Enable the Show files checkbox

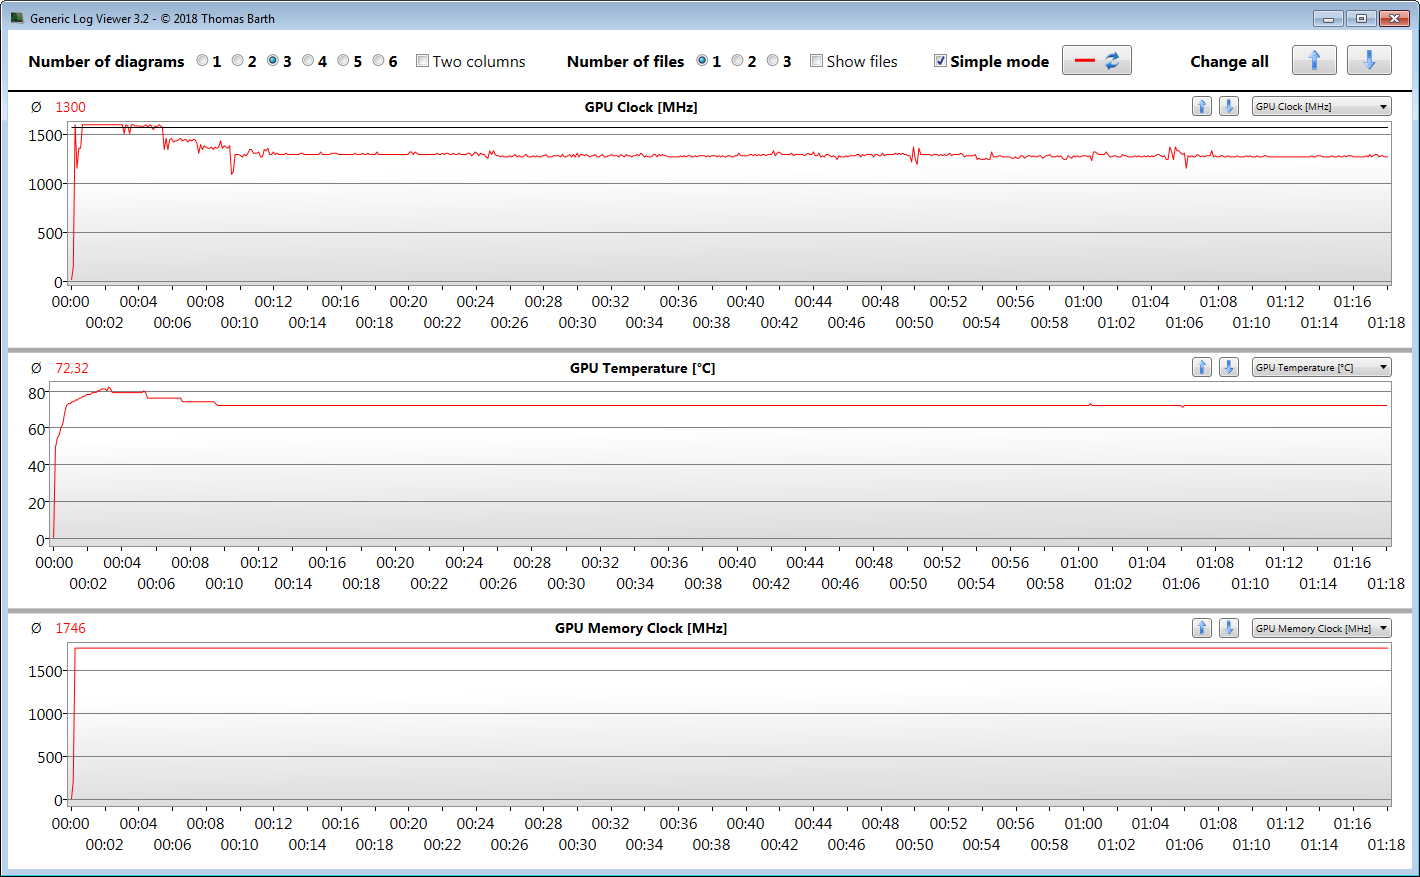click(816, 61)
